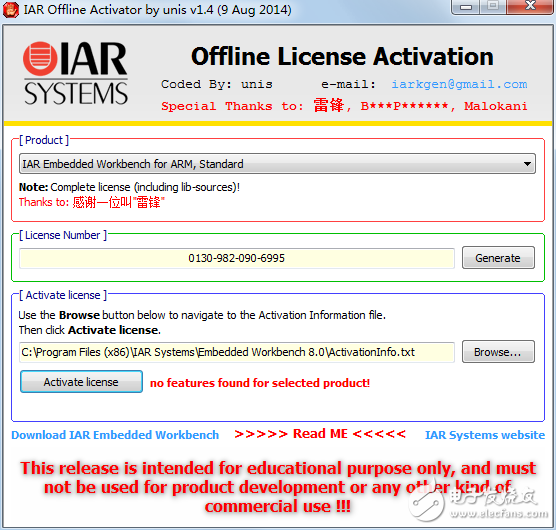Open the iarkgen@gmail.com email link

[x=459, y=84]
